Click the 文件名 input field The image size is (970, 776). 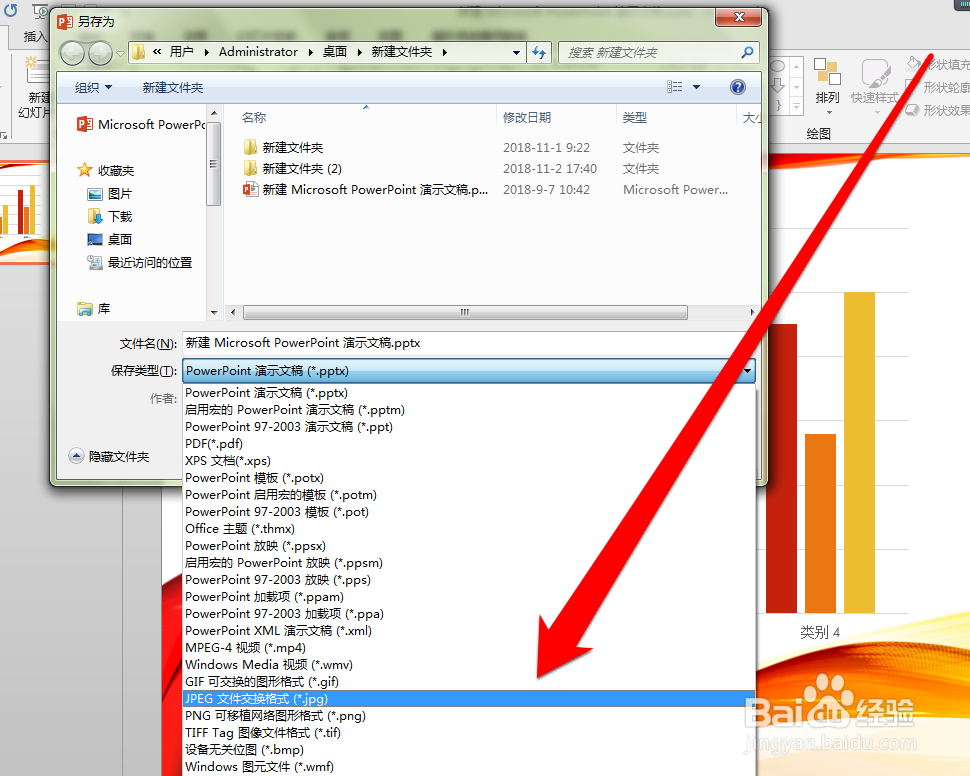(468, 343)
